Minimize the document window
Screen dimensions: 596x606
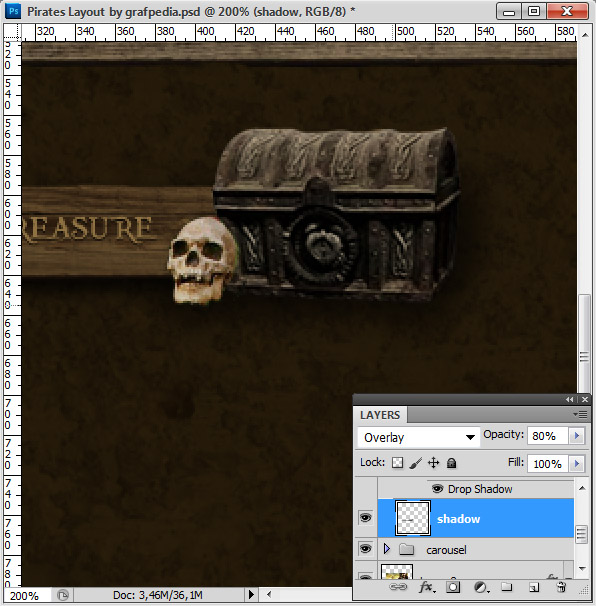click(x=509, y=11)
